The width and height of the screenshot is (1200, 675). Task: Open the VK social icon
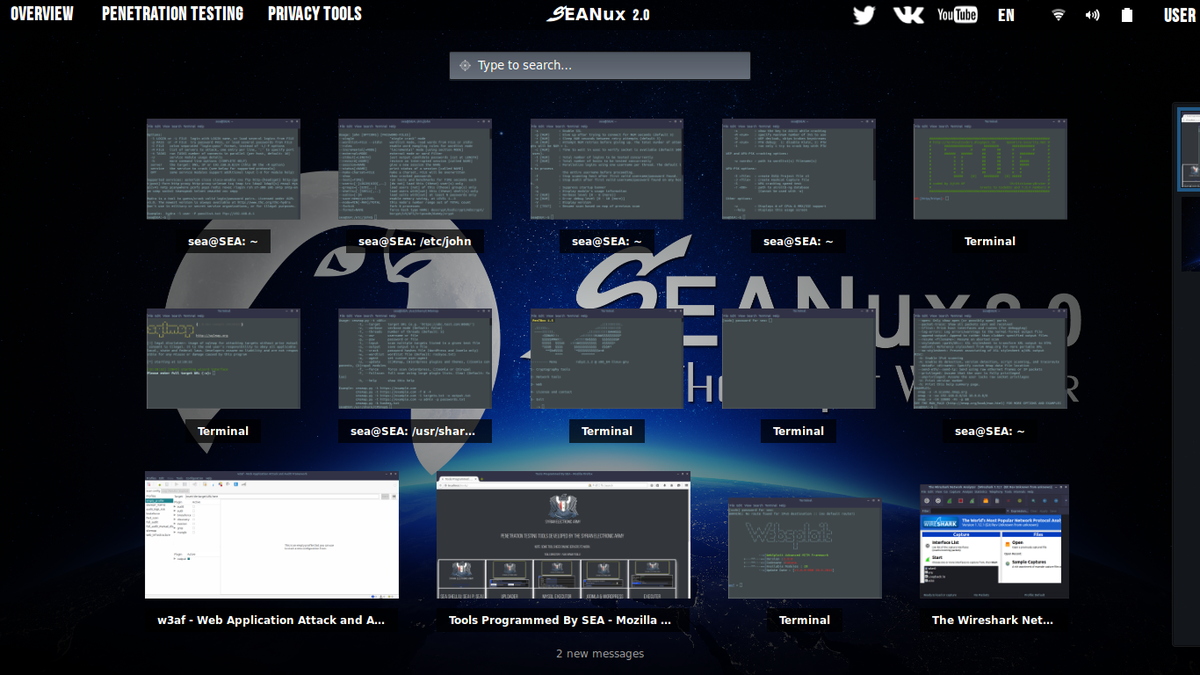coord(908,15)
